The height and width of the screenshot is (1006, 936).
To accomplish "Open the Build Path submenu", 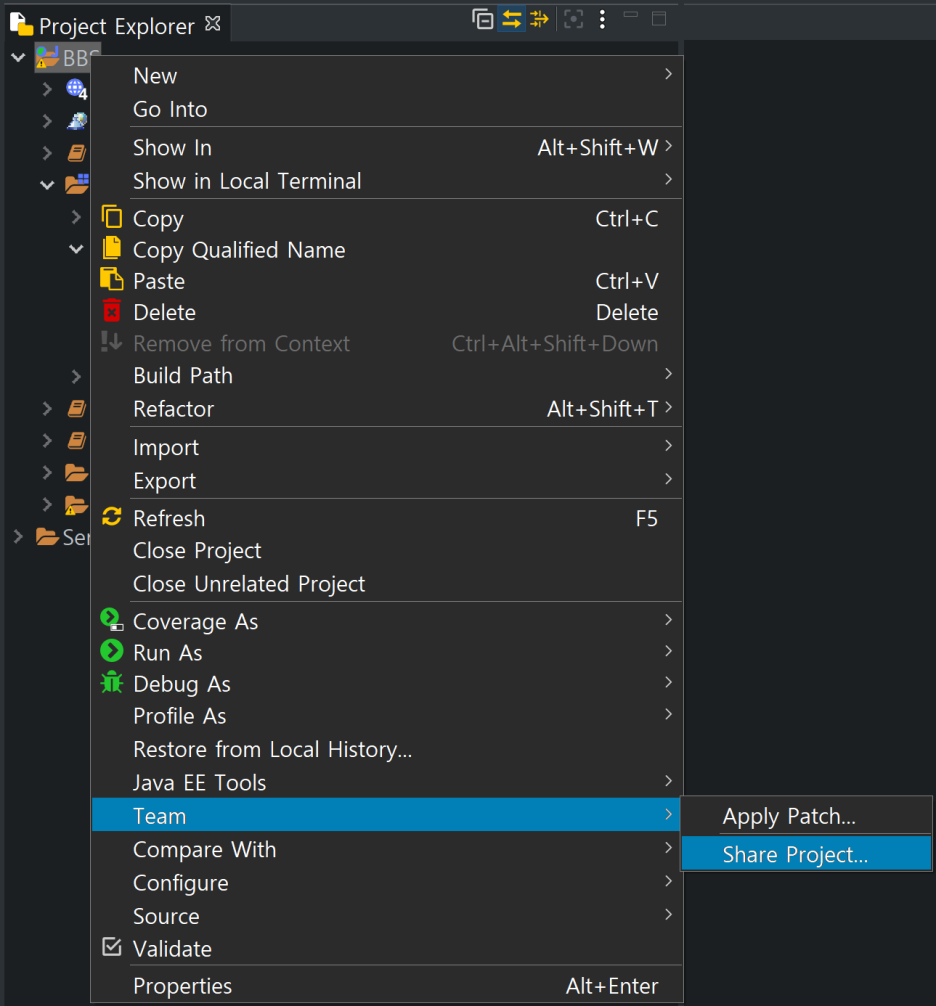I will (387, 375).
